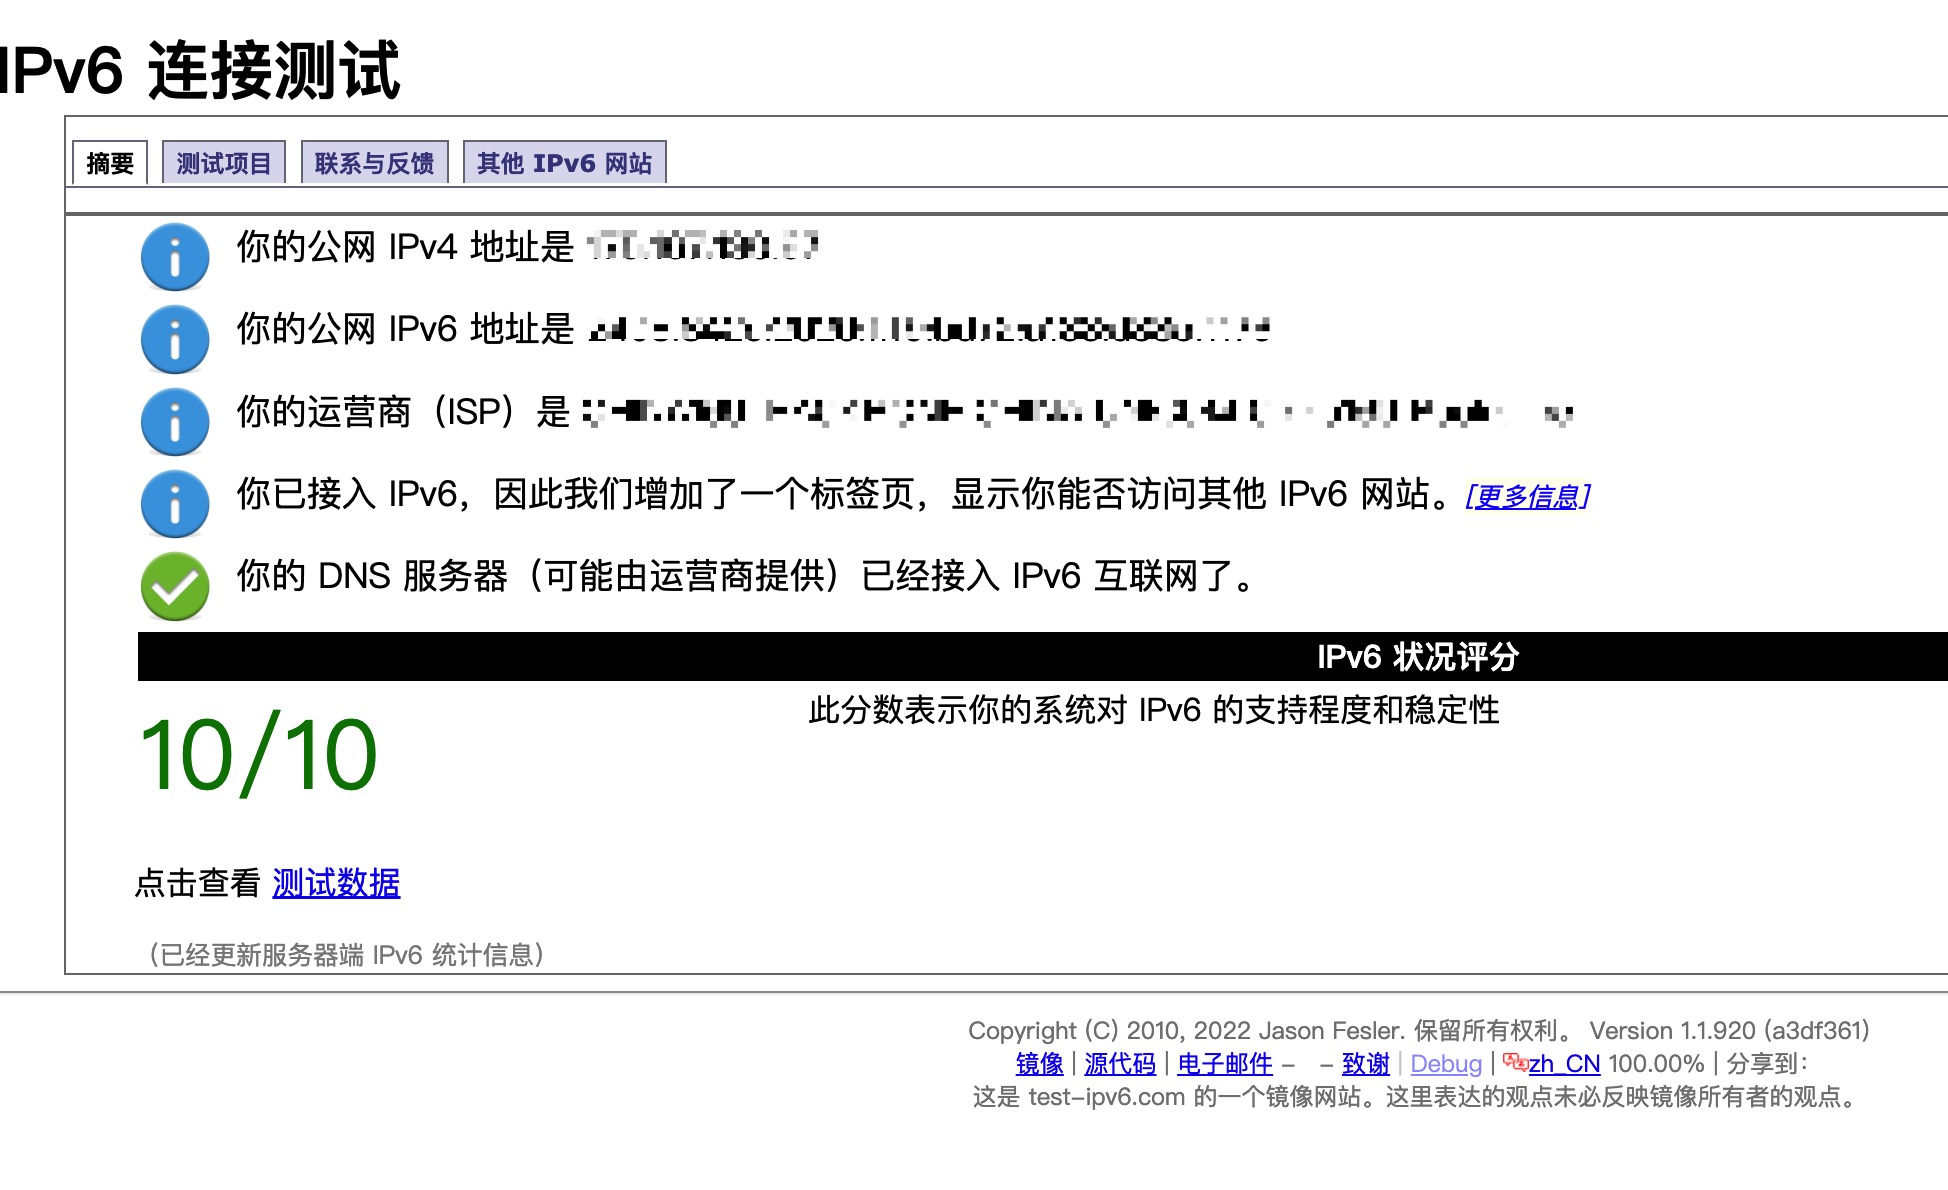Open the 更多信息 link
This screenshot has width=1948, height=1190.
1527,496
